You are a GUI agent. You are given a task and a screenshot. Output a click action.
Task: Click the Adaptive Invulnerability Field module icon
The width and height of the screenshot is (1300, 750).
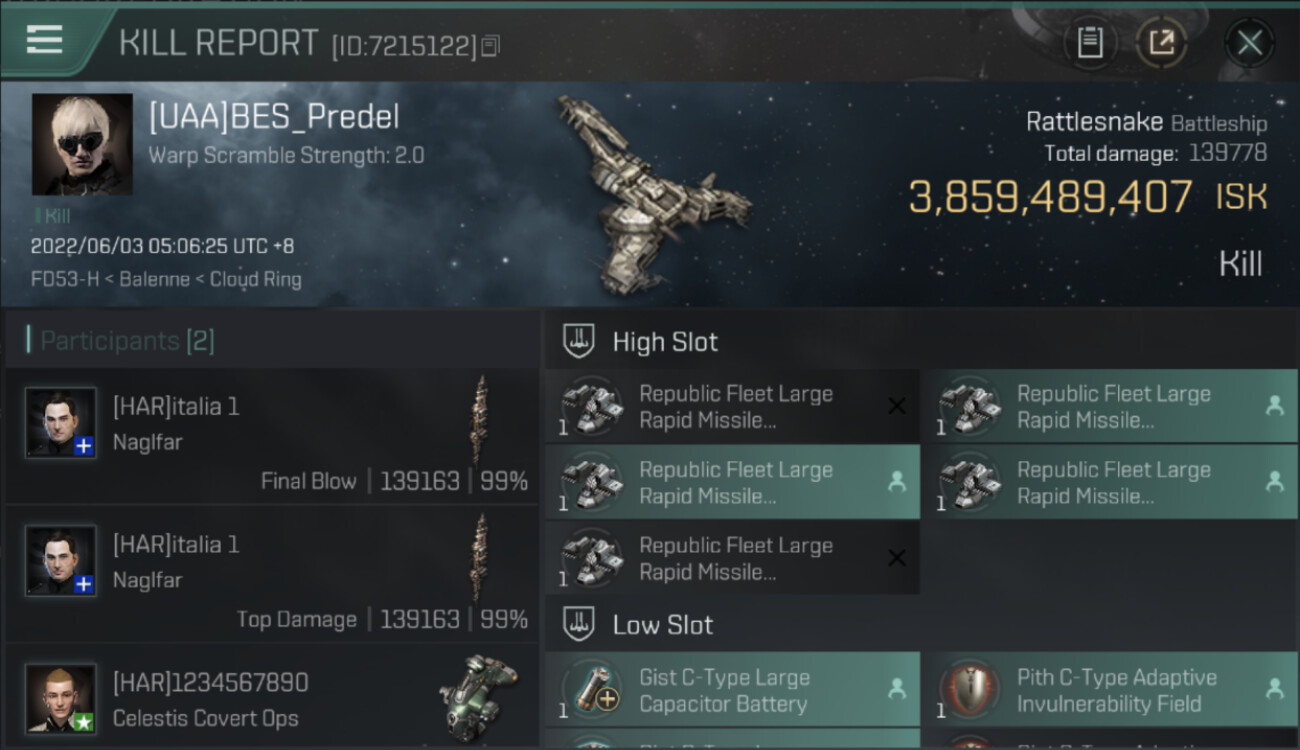click(x=968, y=690)
